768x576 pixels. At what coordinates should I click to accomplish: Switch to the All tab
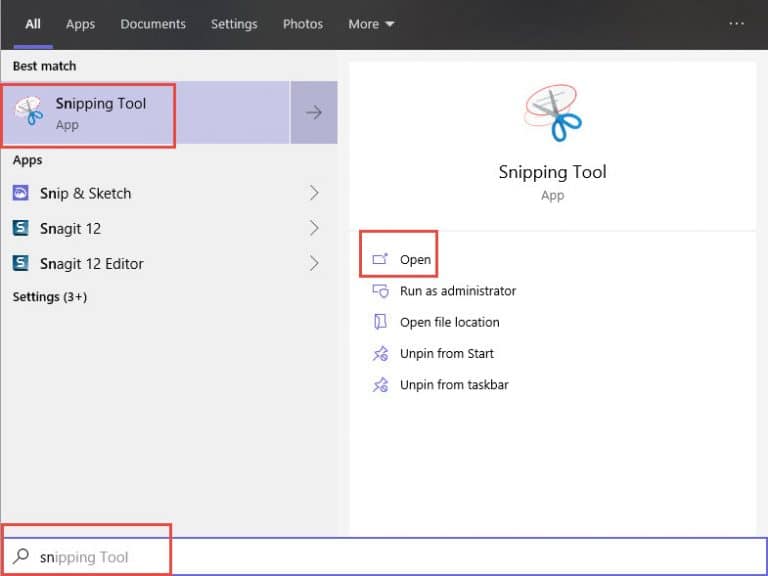(x=33, y=24)
